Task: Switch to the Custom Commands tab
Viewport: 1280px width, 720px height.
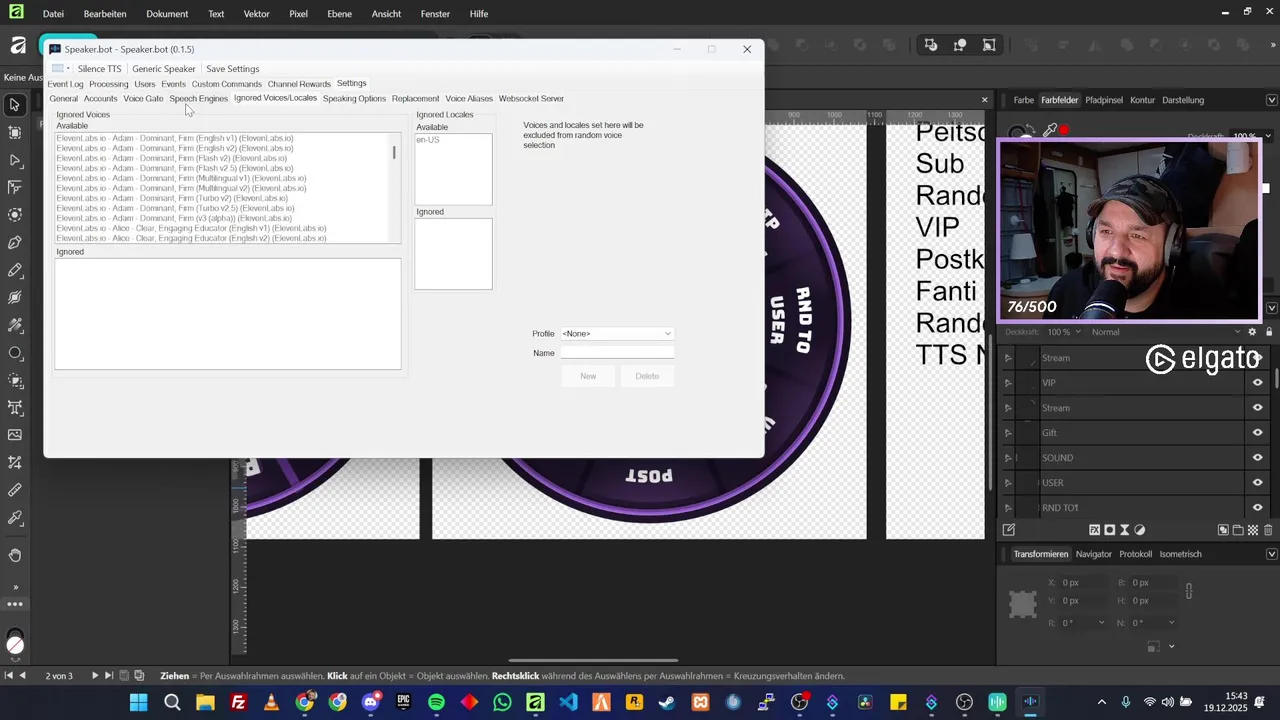Action: click(x=226, y=84)
